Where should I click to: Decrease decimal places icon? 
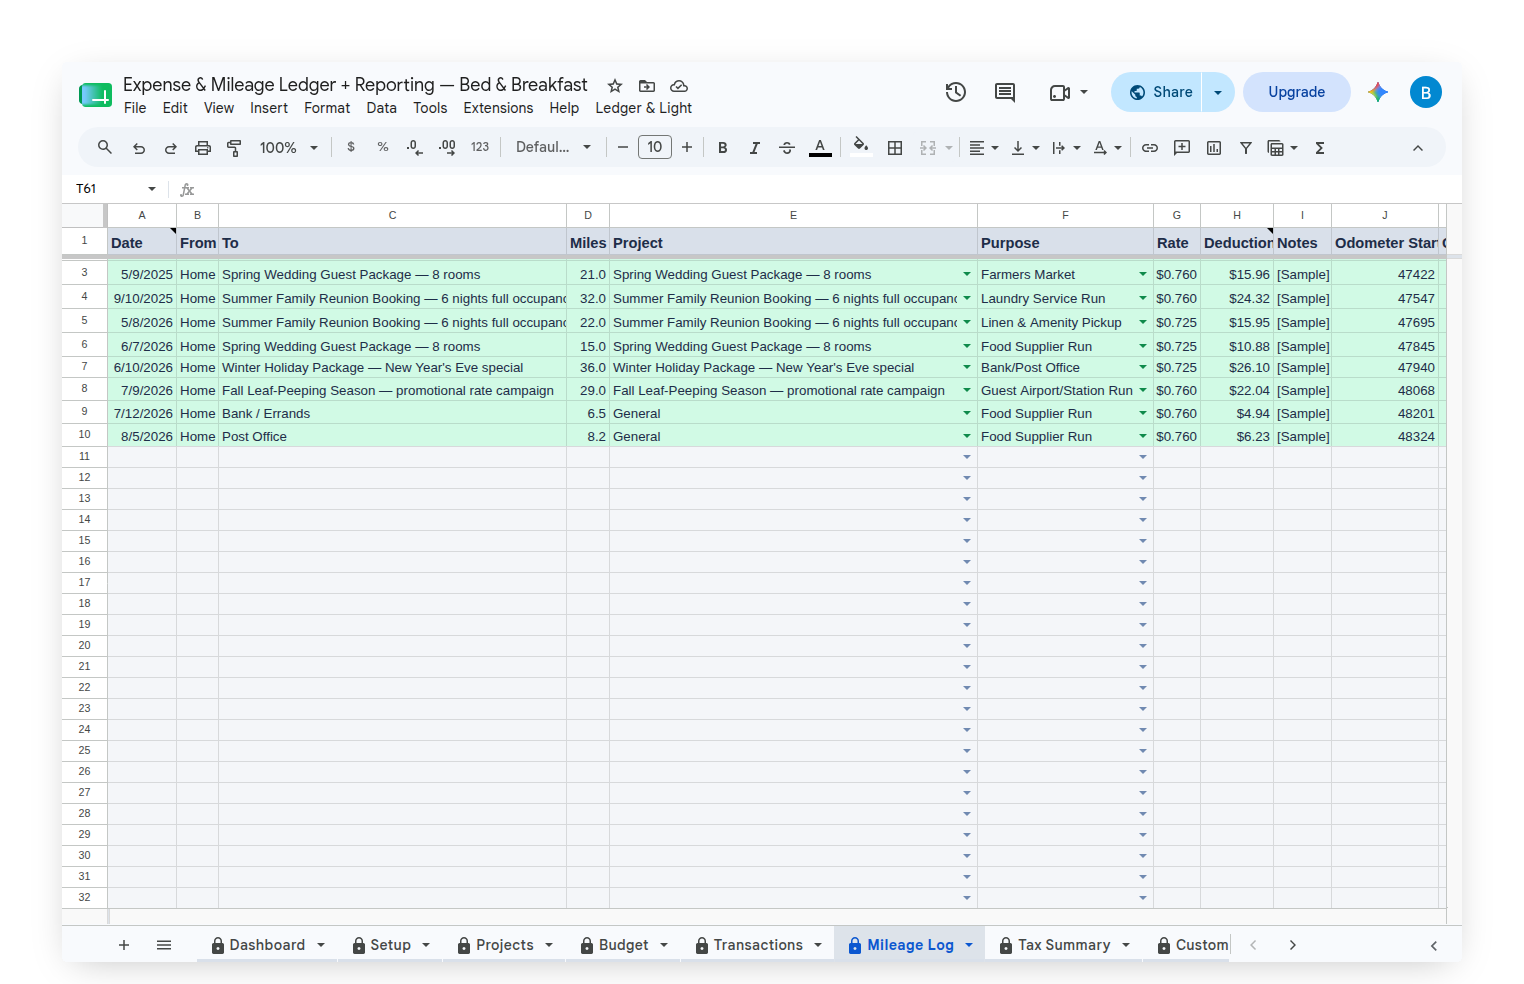[415, 147]
